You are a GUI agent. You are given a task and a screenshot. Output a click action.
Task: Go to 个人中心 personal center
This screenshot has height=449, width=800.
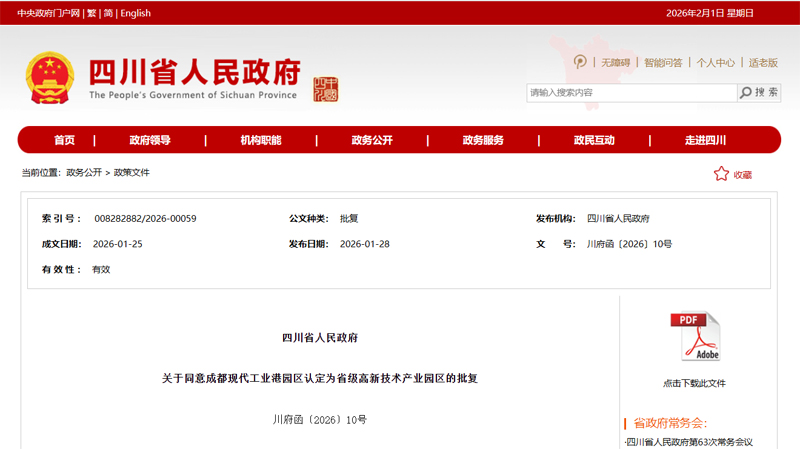(x=716, y=62)
